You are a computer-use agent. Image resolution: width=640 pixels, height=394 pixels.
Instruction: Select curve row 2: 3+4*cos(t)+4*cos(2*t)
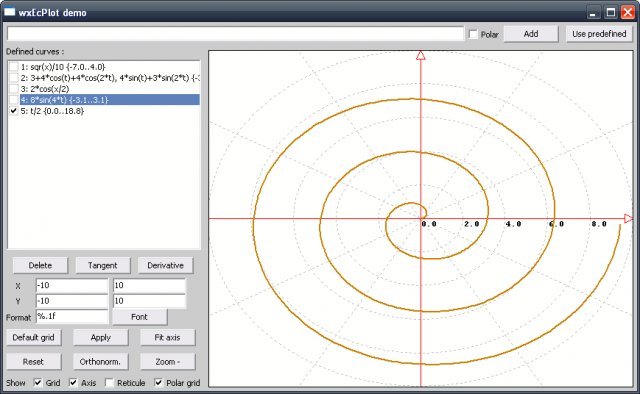pos(109,78)
